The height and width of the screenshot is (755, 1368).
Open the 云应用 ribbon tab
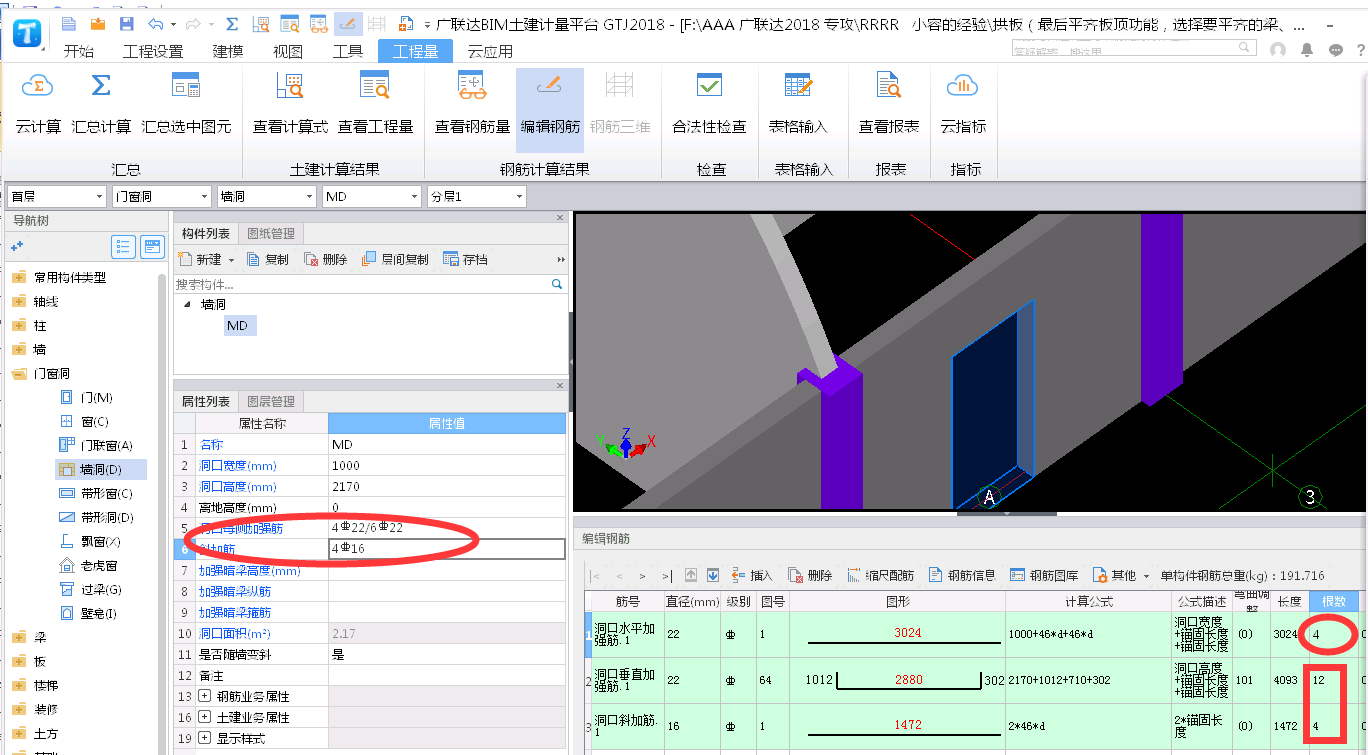(x=490, y=52)
